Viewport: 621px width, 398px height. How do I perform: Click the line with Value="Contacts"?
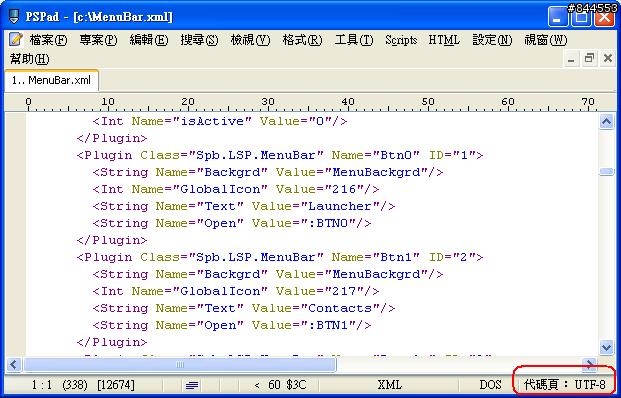coord(244,308)
